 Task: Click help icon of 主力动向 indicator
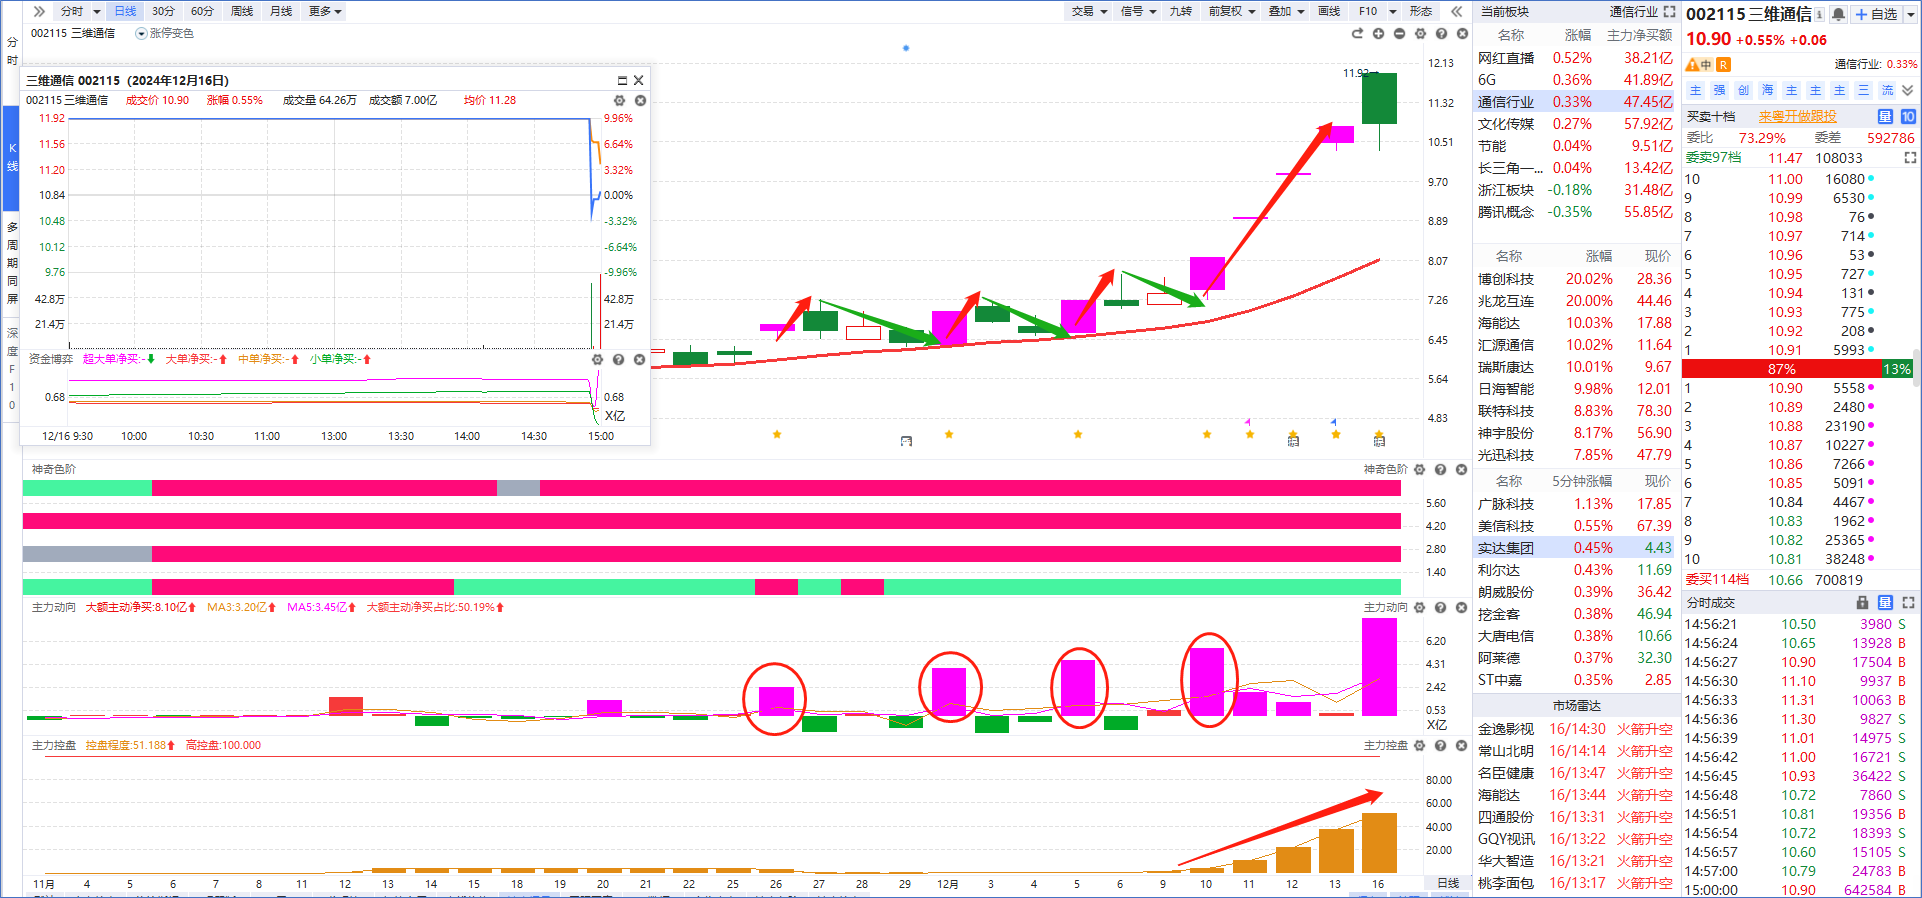pos(1440,607)
